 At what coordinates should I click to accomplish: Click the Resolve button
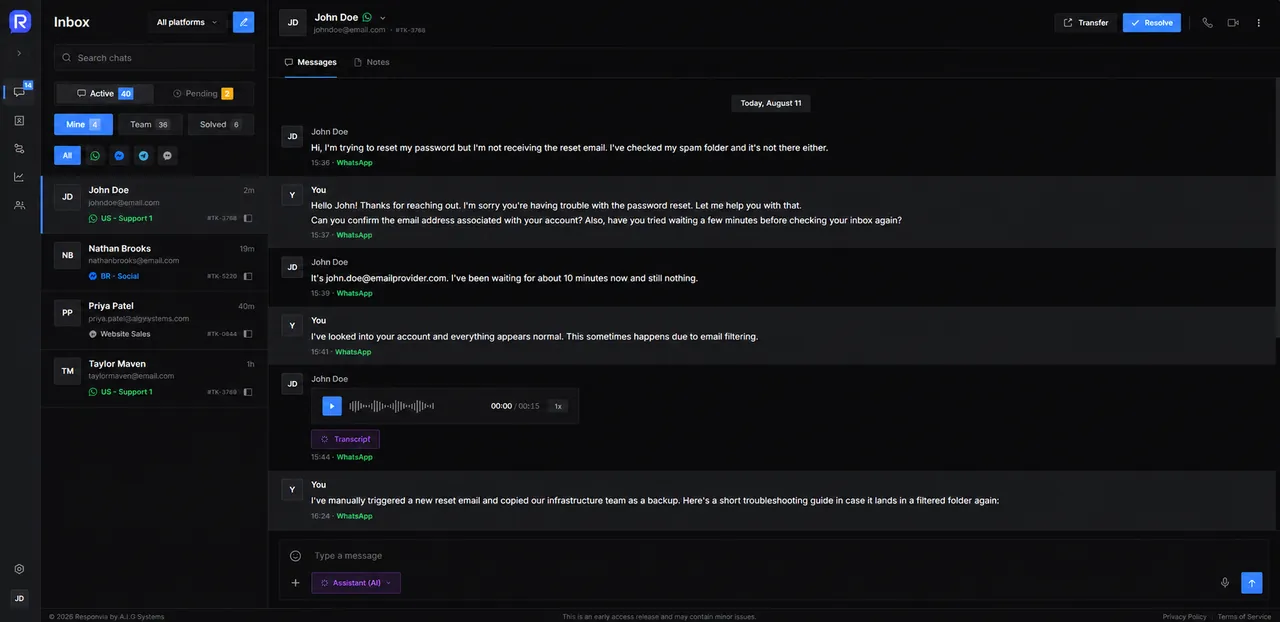[x=1151, y=22]
